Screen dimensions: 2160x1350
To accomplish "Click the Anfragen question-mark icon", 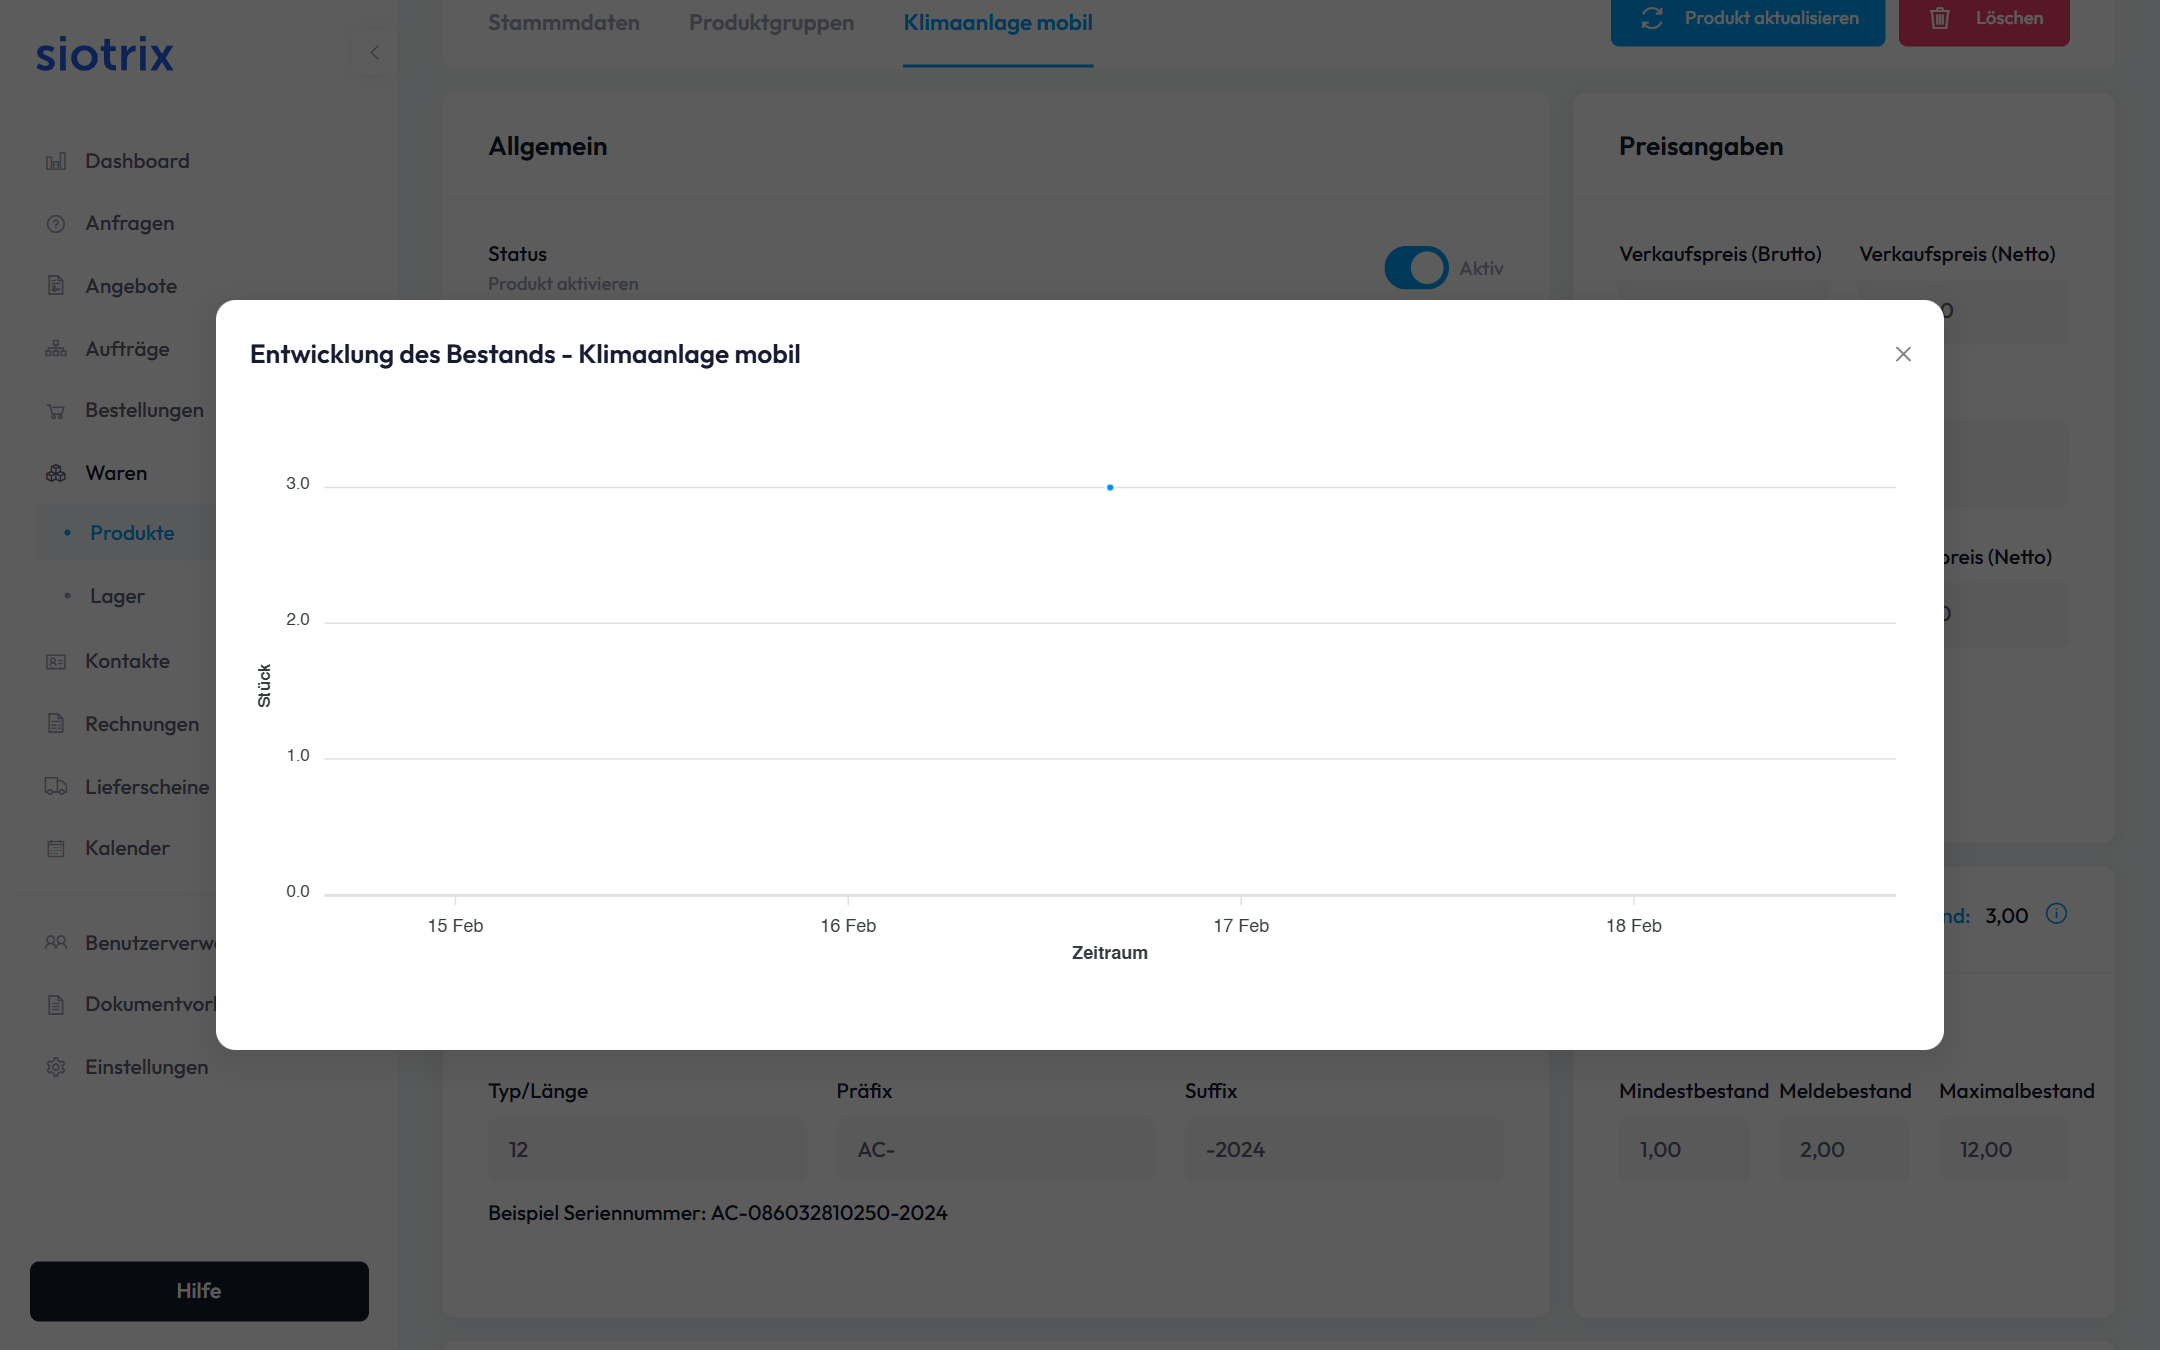I will (56, 224).
